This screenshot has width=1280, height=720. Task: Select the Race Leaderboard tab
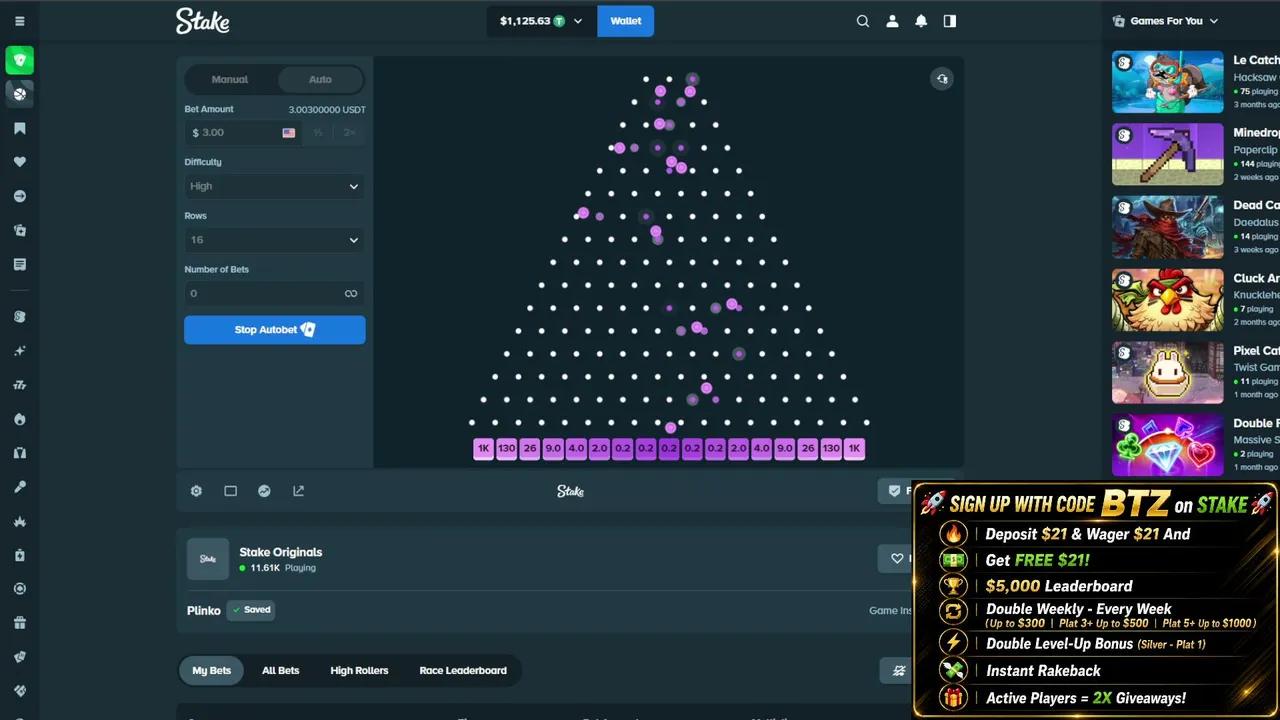point(463,671)
